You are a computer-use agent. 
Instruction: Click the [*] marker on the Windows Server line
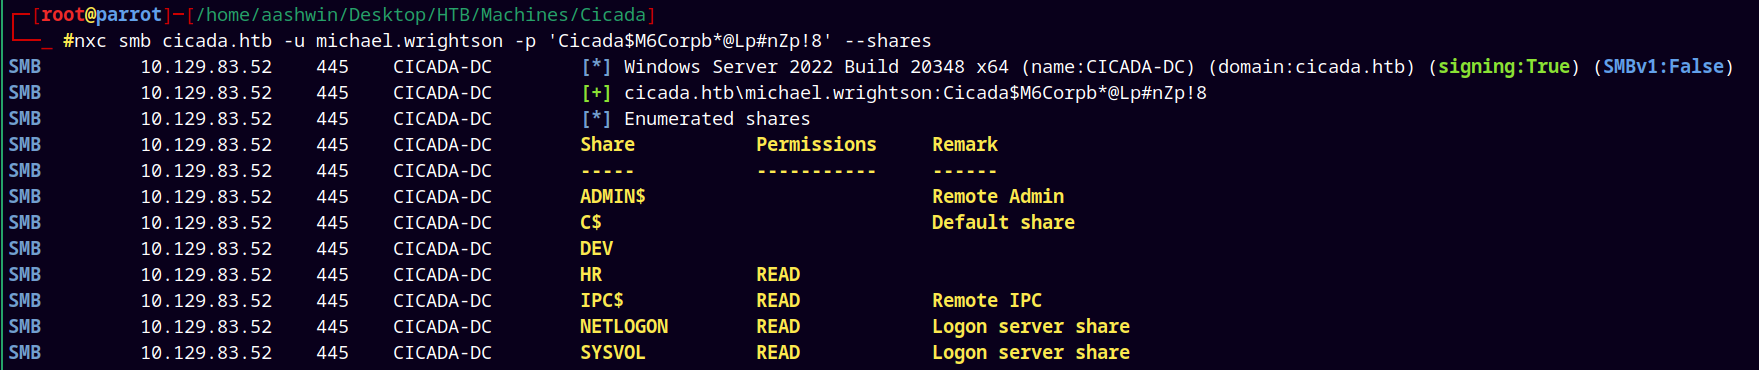[x=596, y=67]
